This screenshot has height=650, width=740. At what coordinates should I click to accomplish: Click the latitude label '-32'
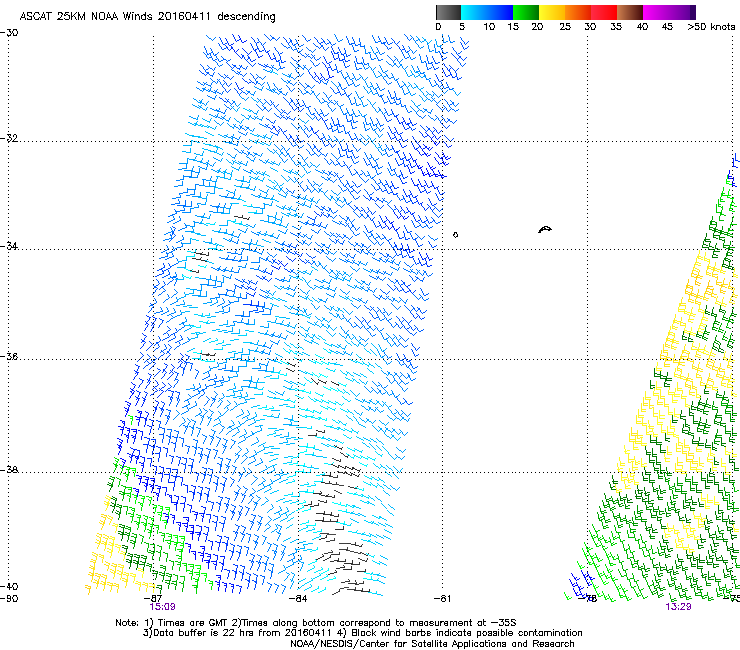click(x=9, y=138)
